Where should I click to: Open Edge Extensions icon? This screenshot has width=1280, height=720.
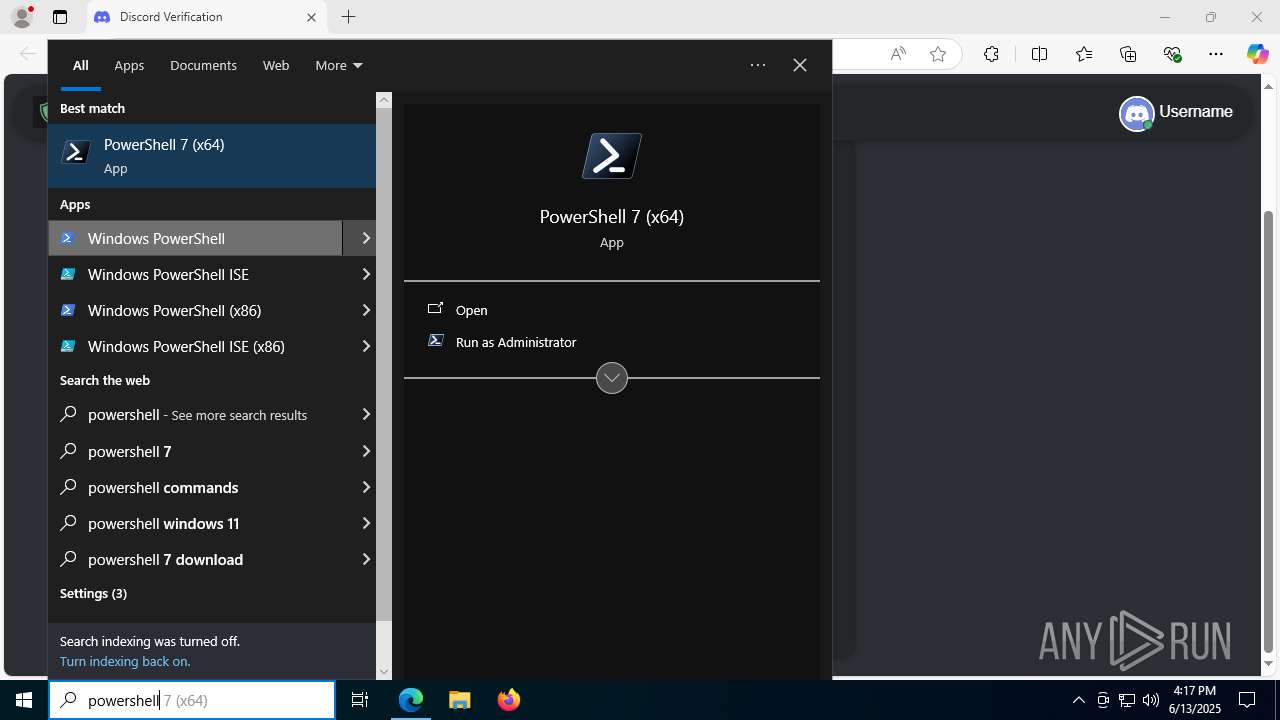991,54
